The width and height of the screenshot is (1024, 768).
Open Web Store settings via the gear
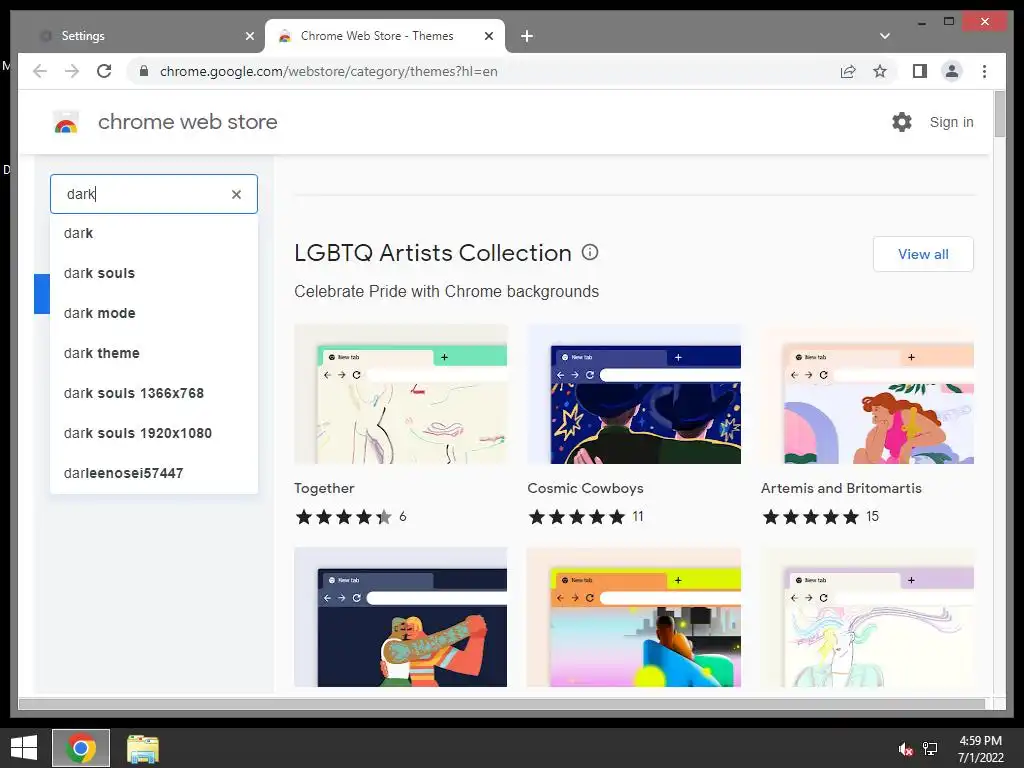pos(902,122)
